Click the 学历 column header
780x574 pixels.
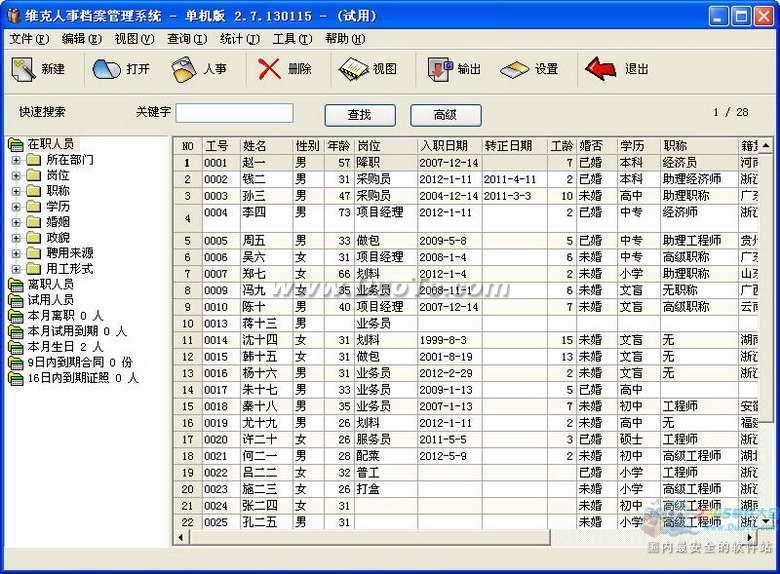[639, 146]
